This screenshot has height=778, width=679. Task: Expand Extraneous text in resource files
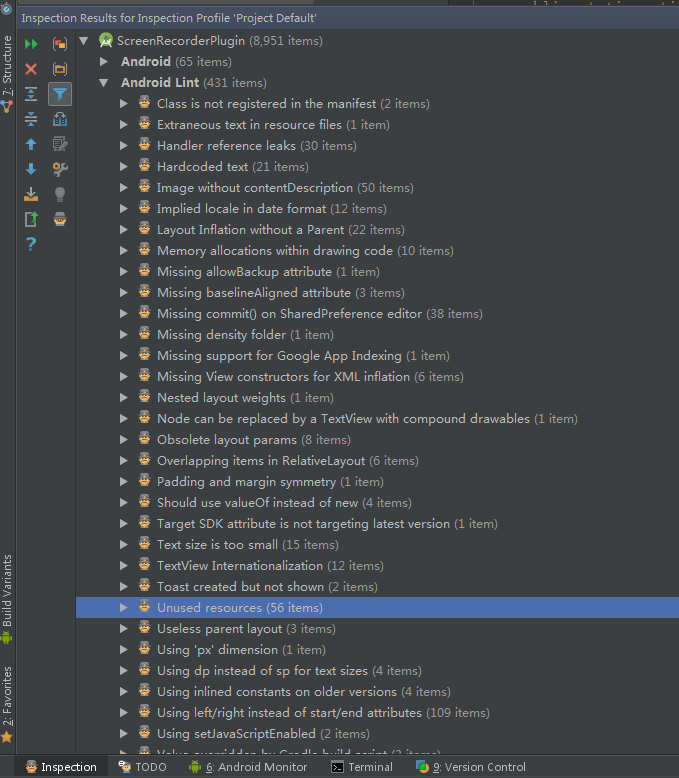click(124, 125)
